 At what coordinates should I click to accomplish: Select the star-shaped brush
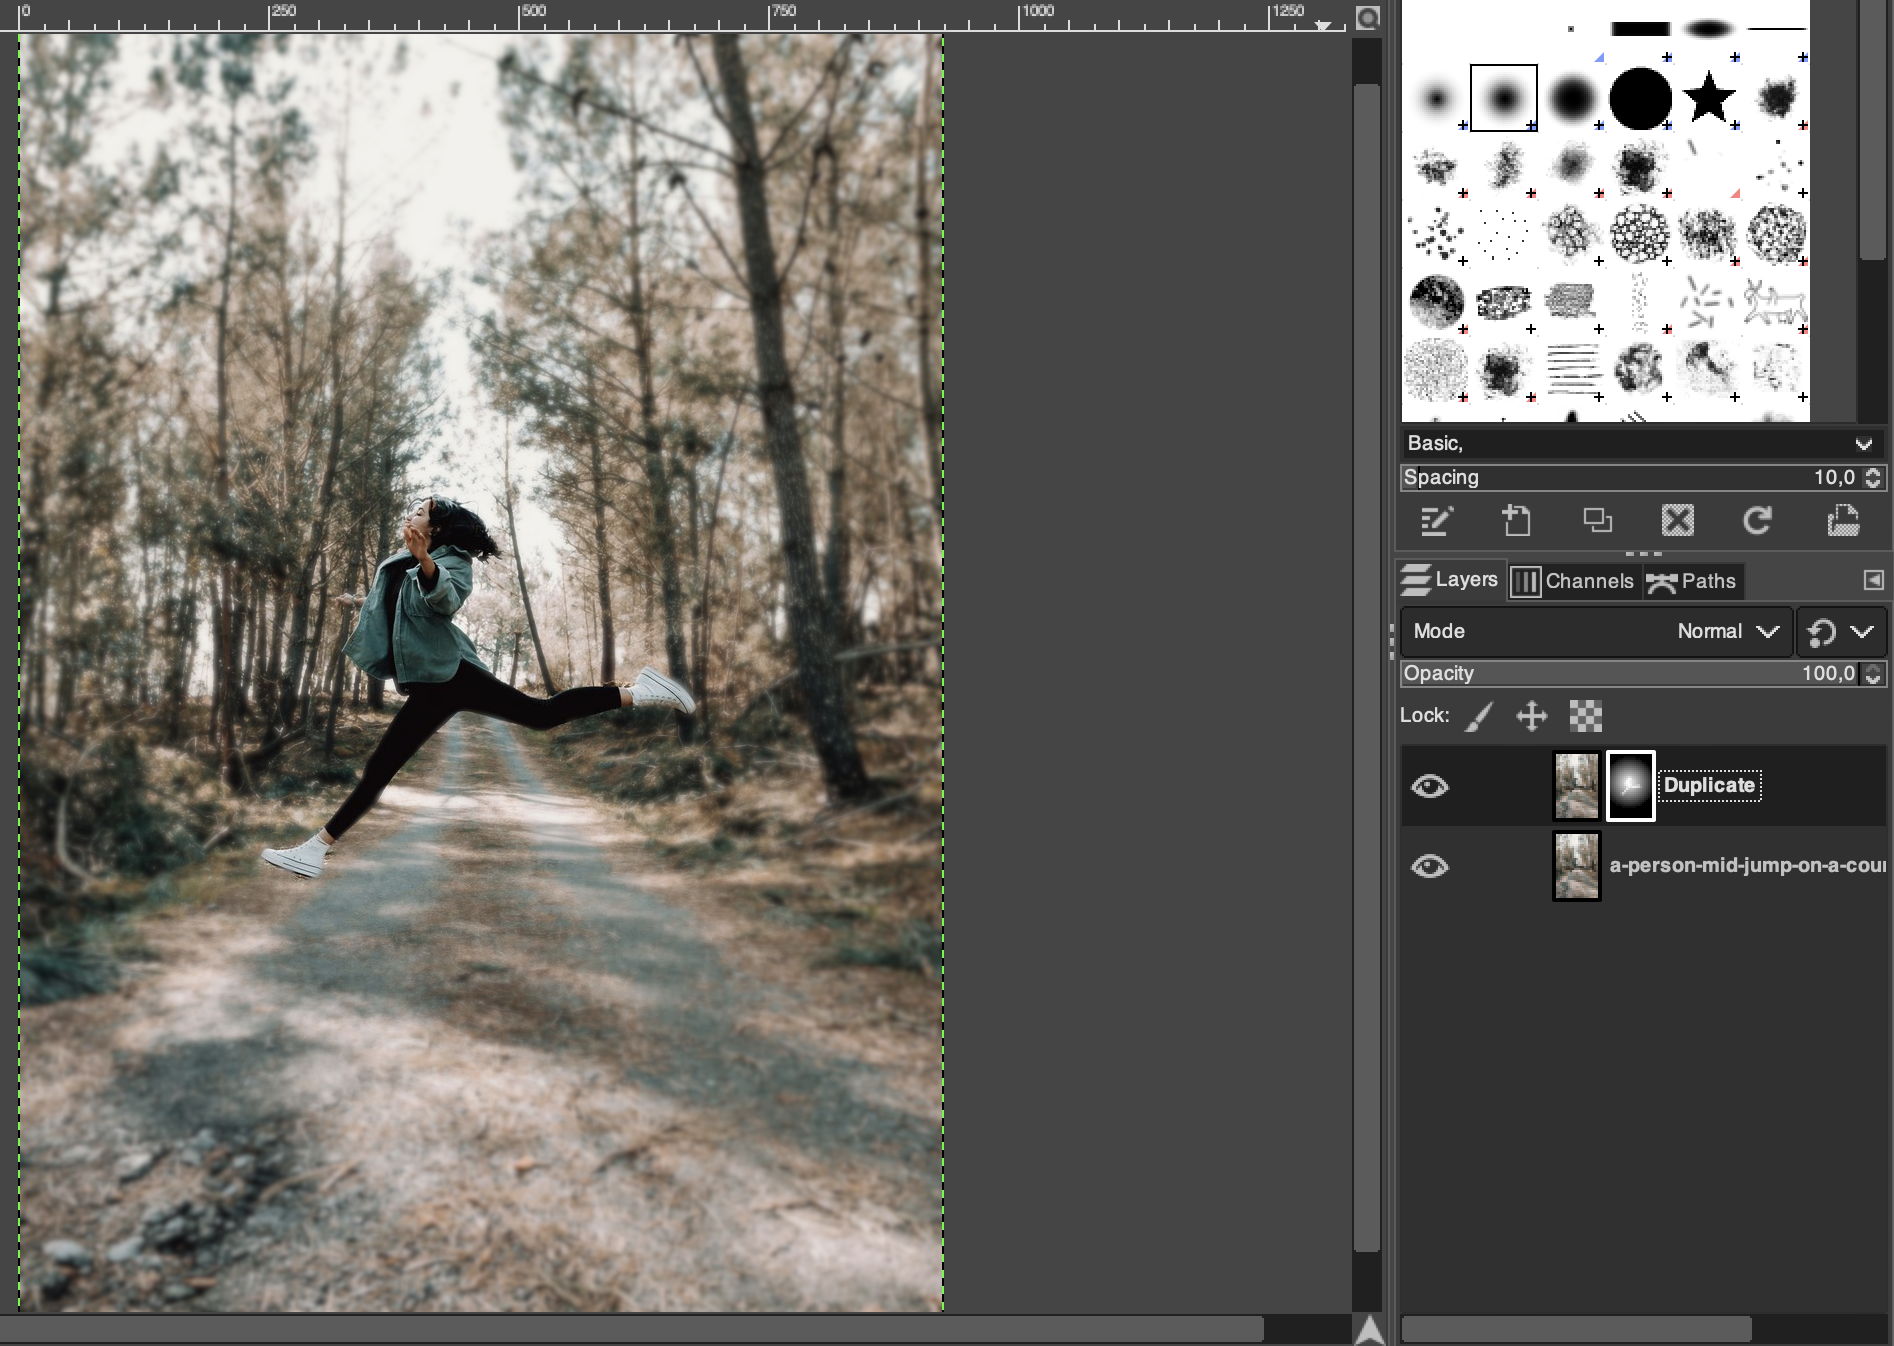(x=1708, y=98)
